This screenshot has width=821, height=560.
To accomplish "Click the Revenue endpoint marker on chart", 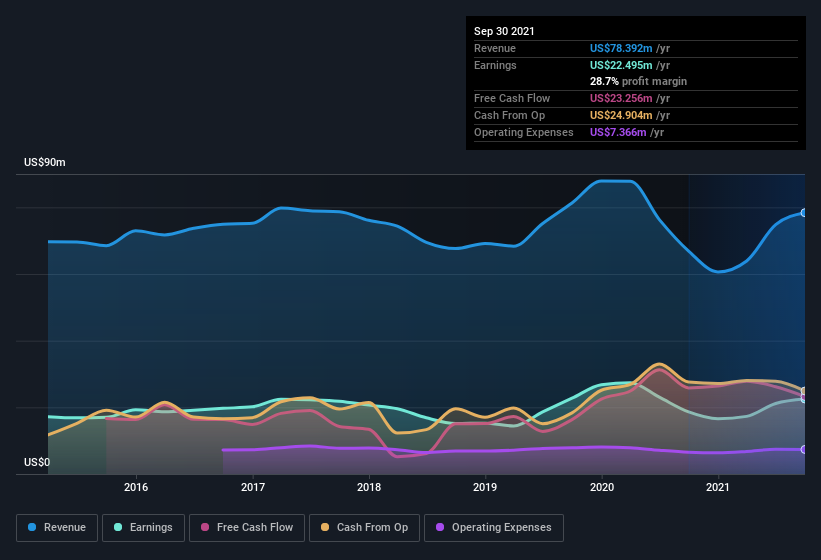I will [804, 213].
